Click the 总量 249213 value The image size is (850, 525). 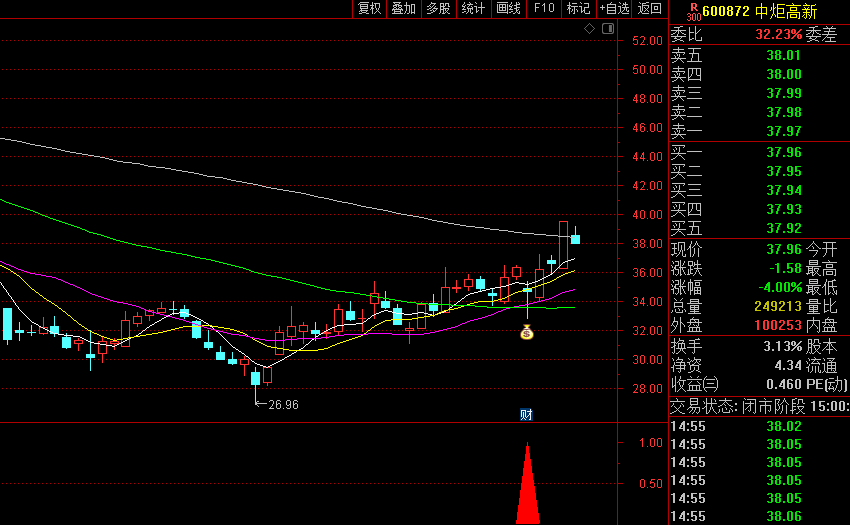778,306
